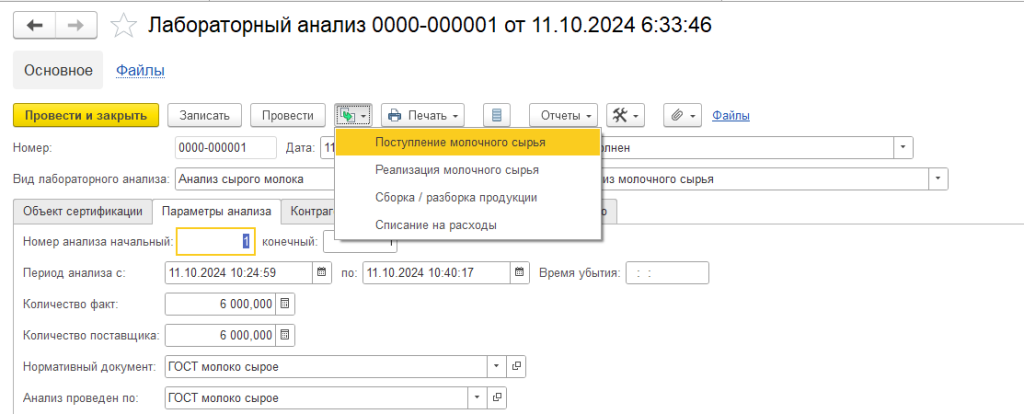Screen dimensions: 1024x414
Task: Open the document movements report icon
Action: coord(497,116)
